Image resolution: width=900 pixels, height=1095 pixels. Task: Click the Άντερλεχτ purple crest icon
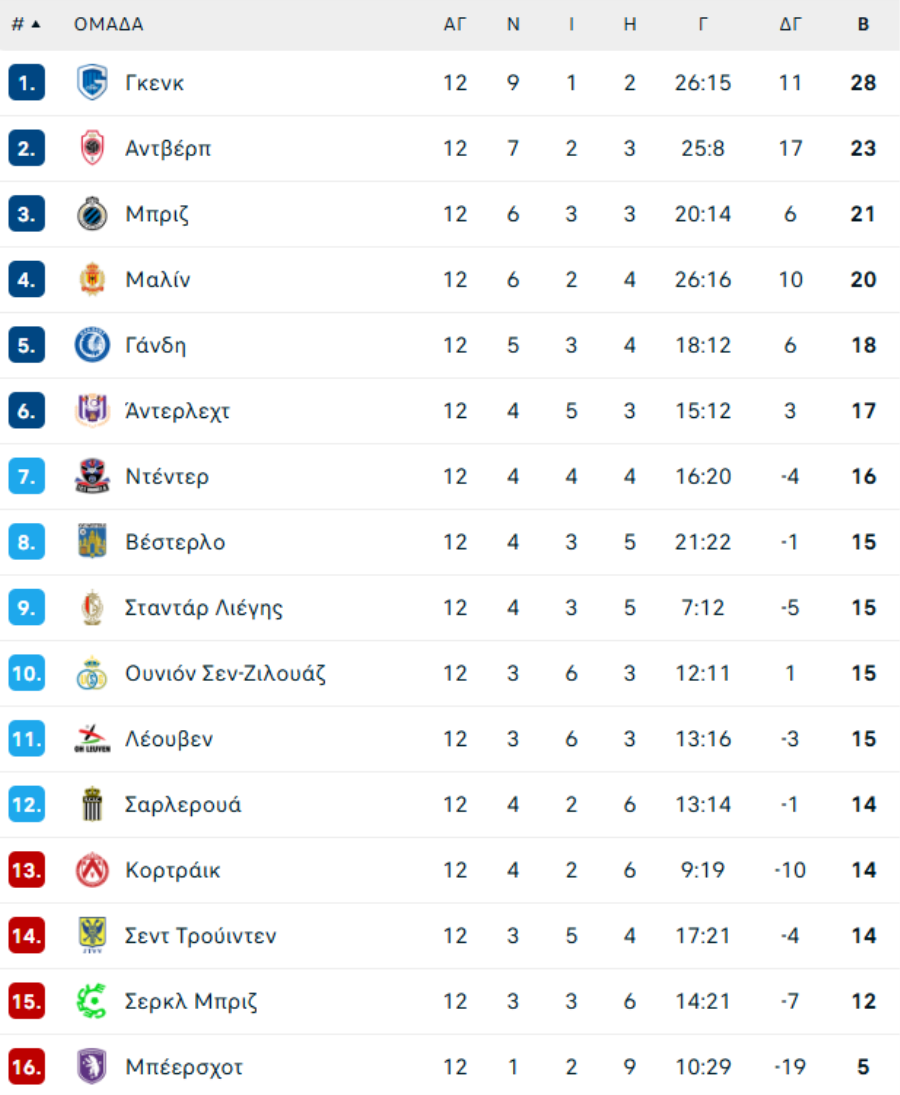[91, 411]
